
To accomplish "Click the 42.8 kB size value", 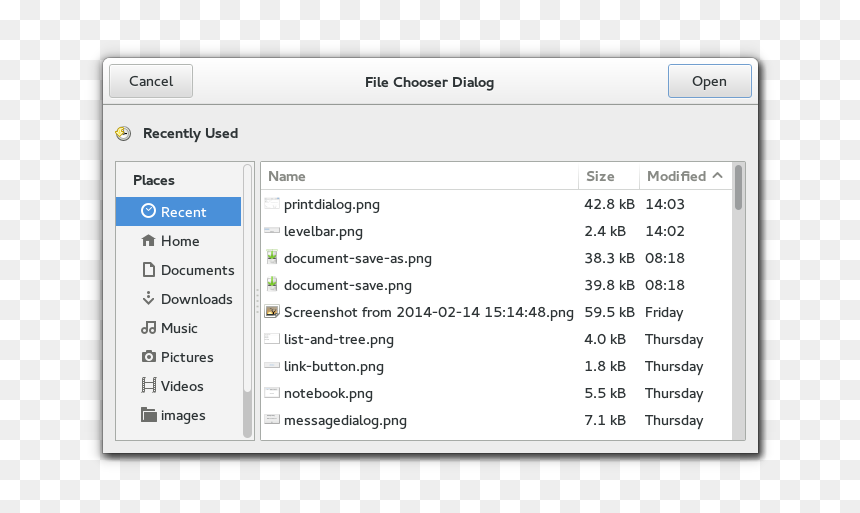I will (x=609, y=204).
